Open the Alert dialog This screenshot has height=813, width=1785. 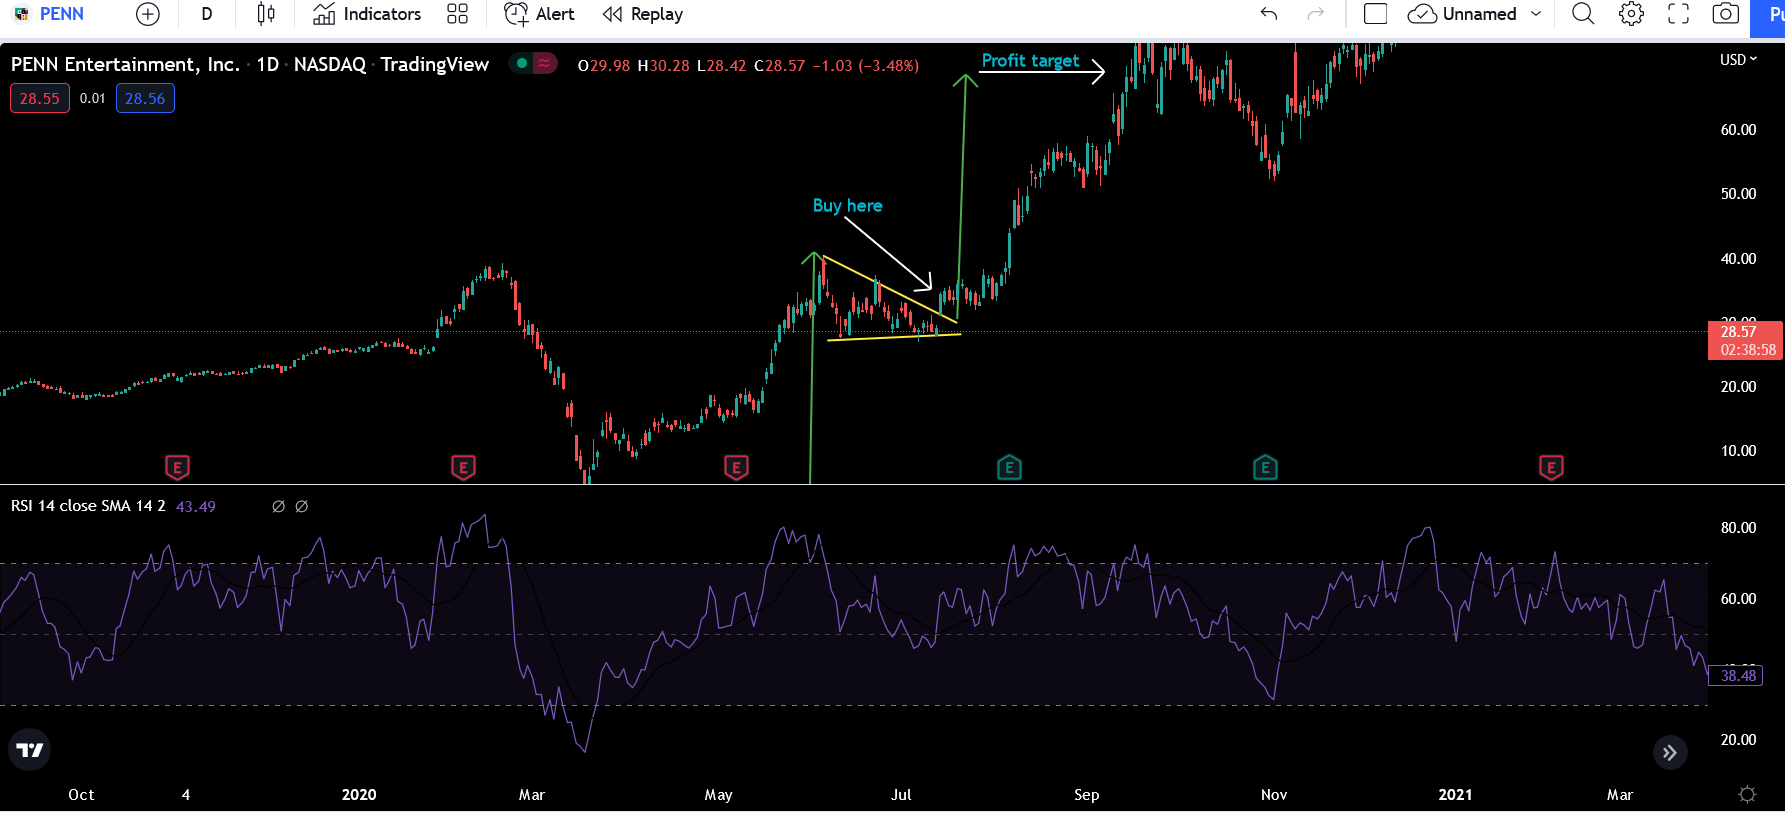(540, 14)
